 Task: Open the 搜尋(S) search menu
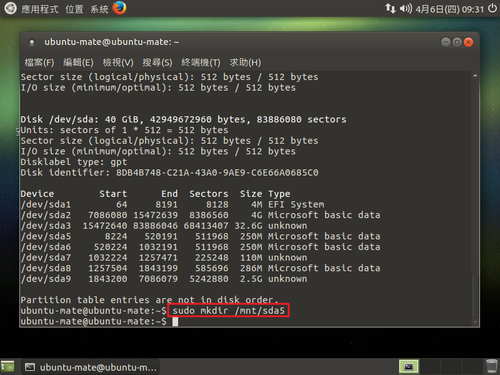coord(157,62)
